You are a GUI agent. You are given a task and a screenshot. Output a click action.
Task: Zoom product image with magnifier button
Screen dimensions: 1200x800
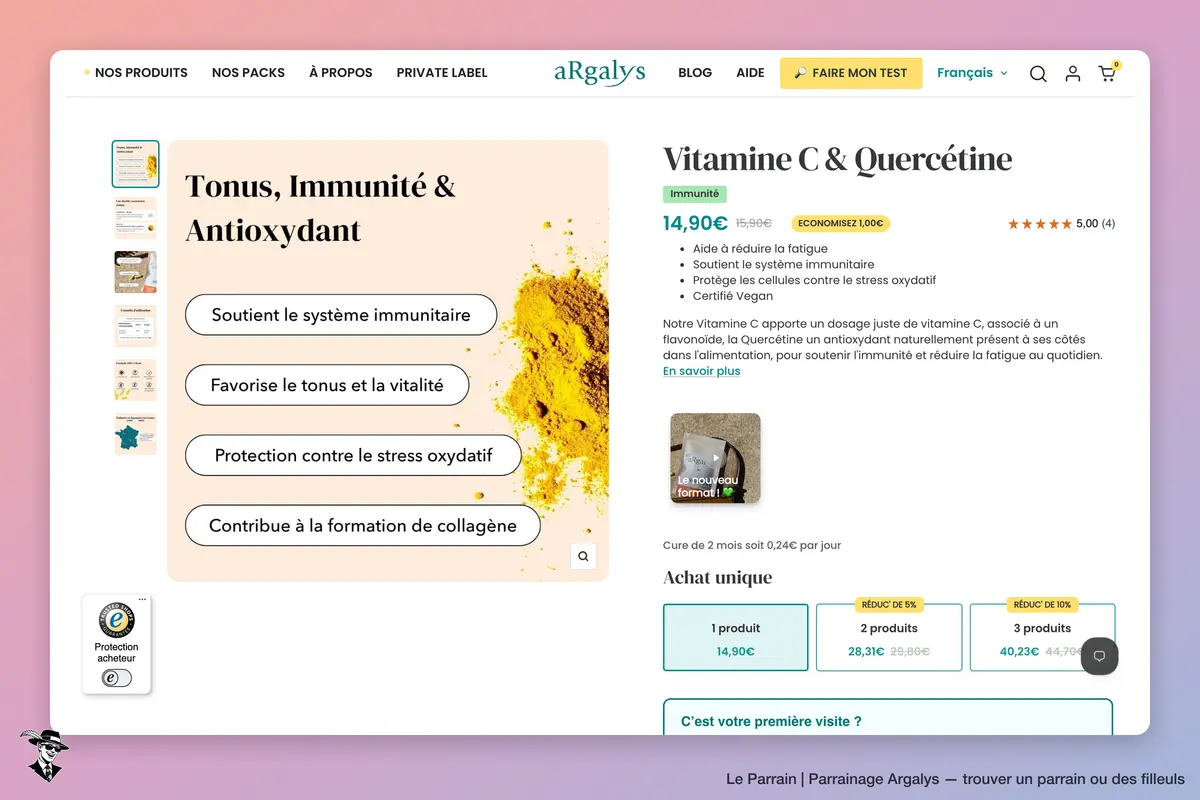pyautogui.click(x=583, y=556)
